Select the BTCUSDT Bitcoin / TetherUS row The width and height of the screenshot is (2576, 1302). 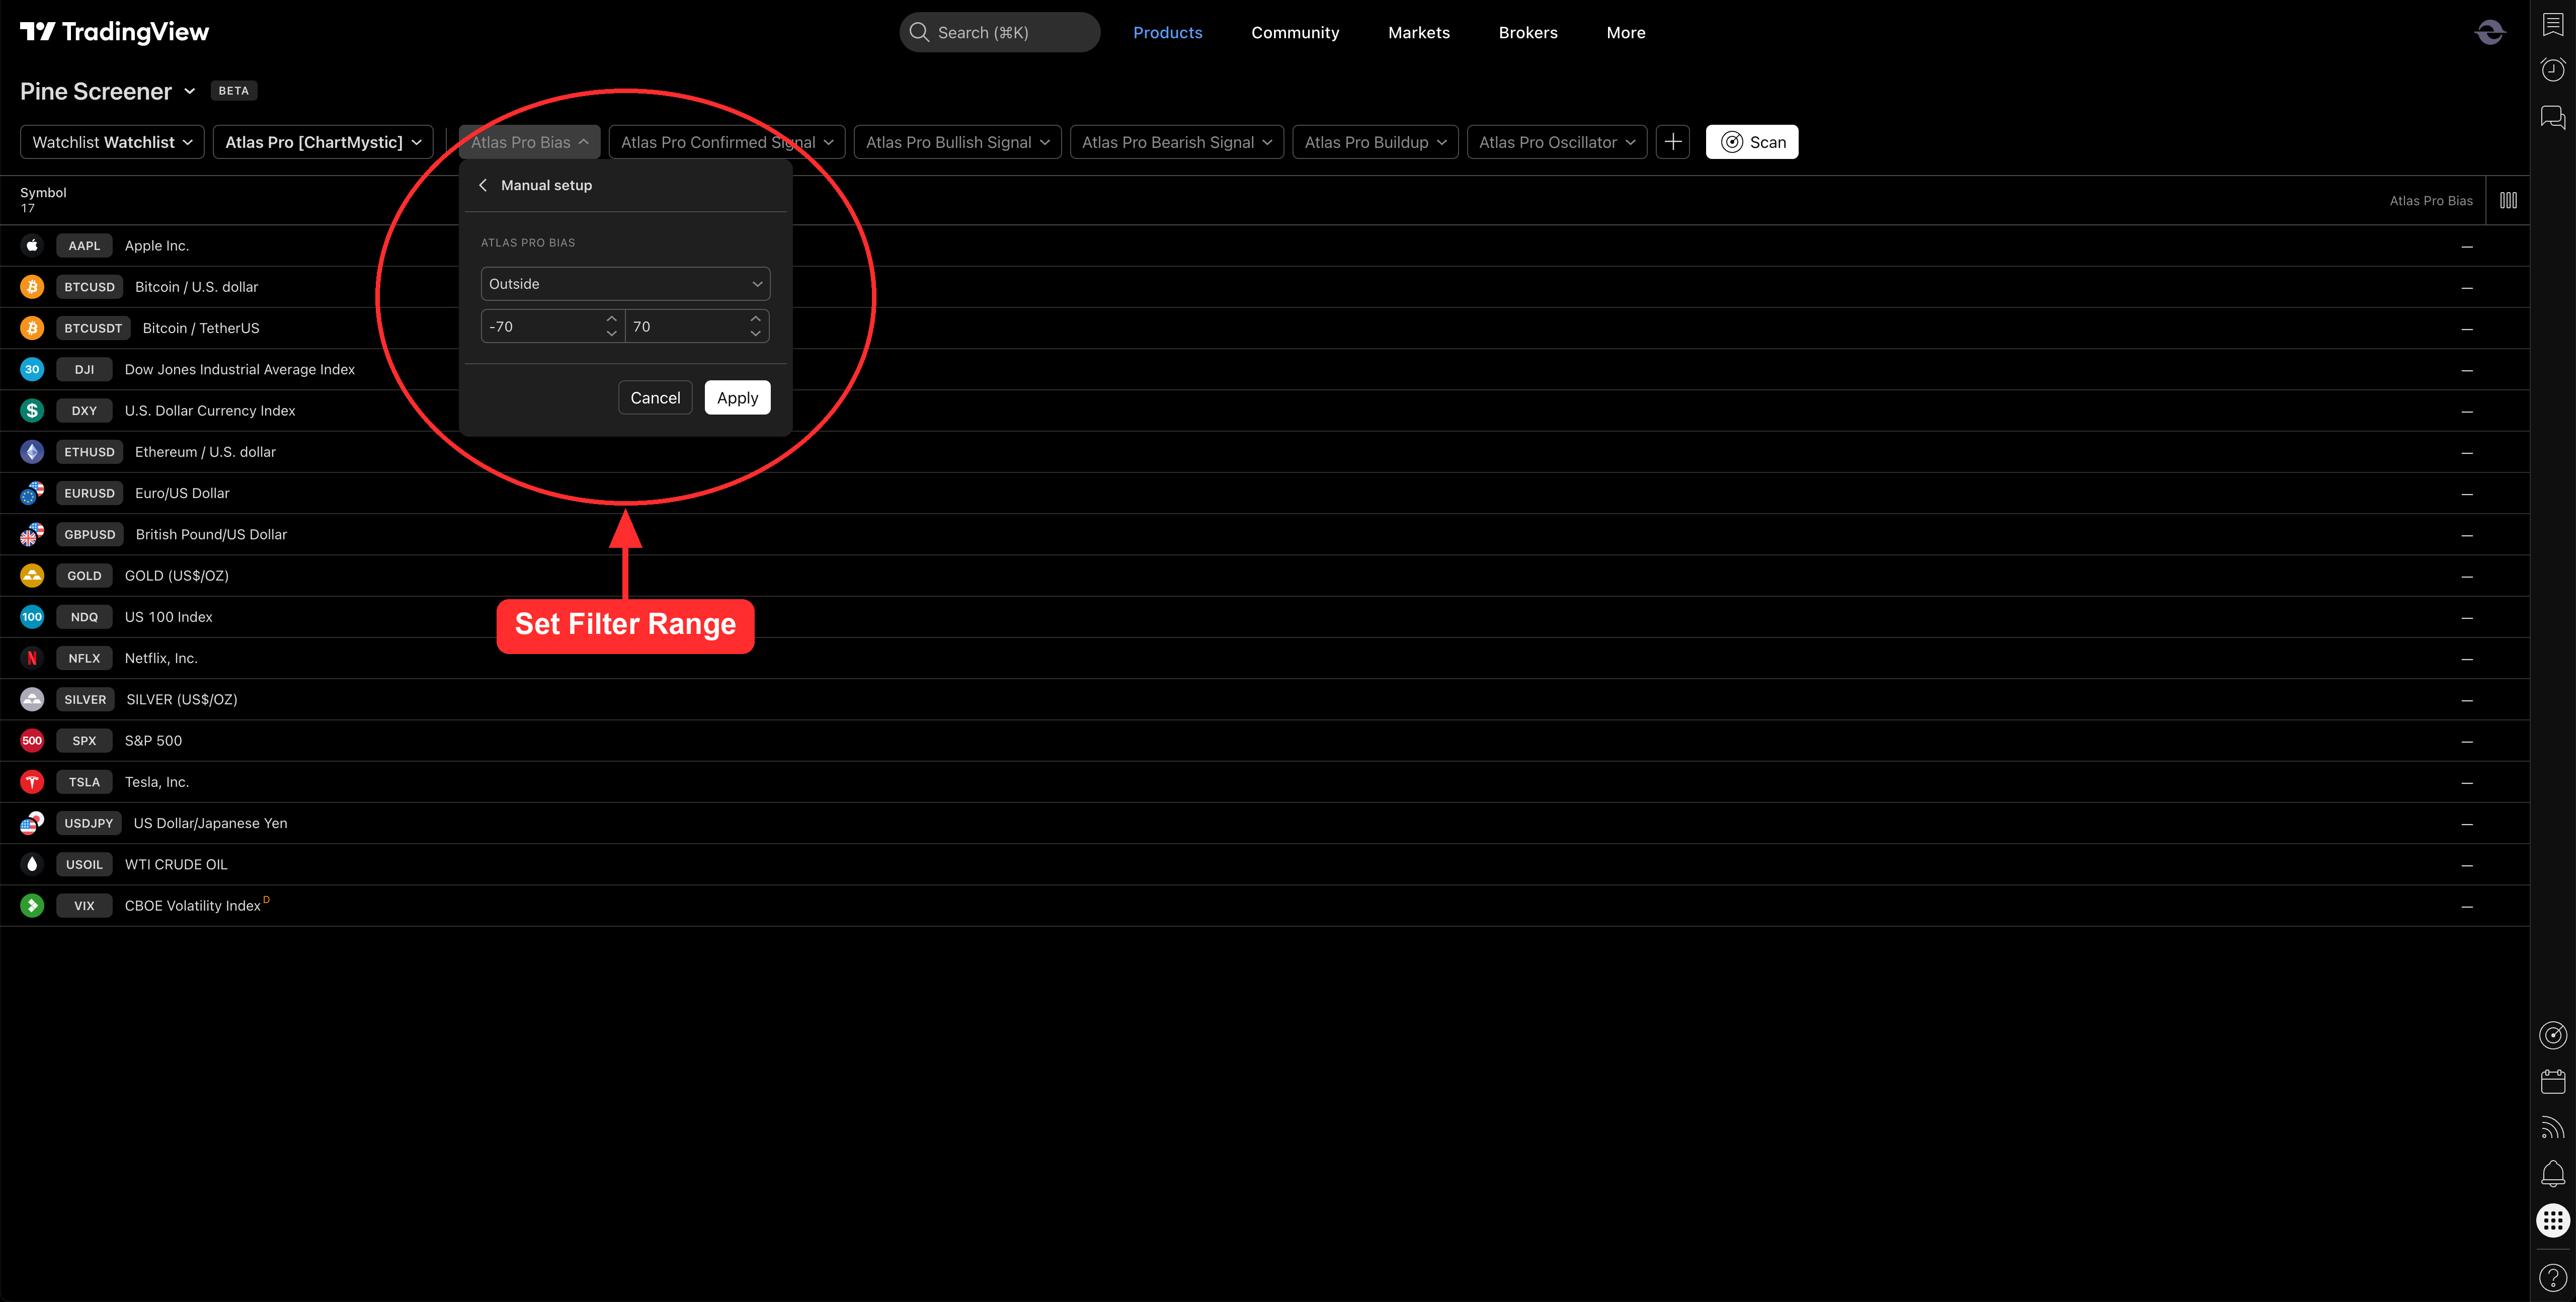tap(1265, 329)
